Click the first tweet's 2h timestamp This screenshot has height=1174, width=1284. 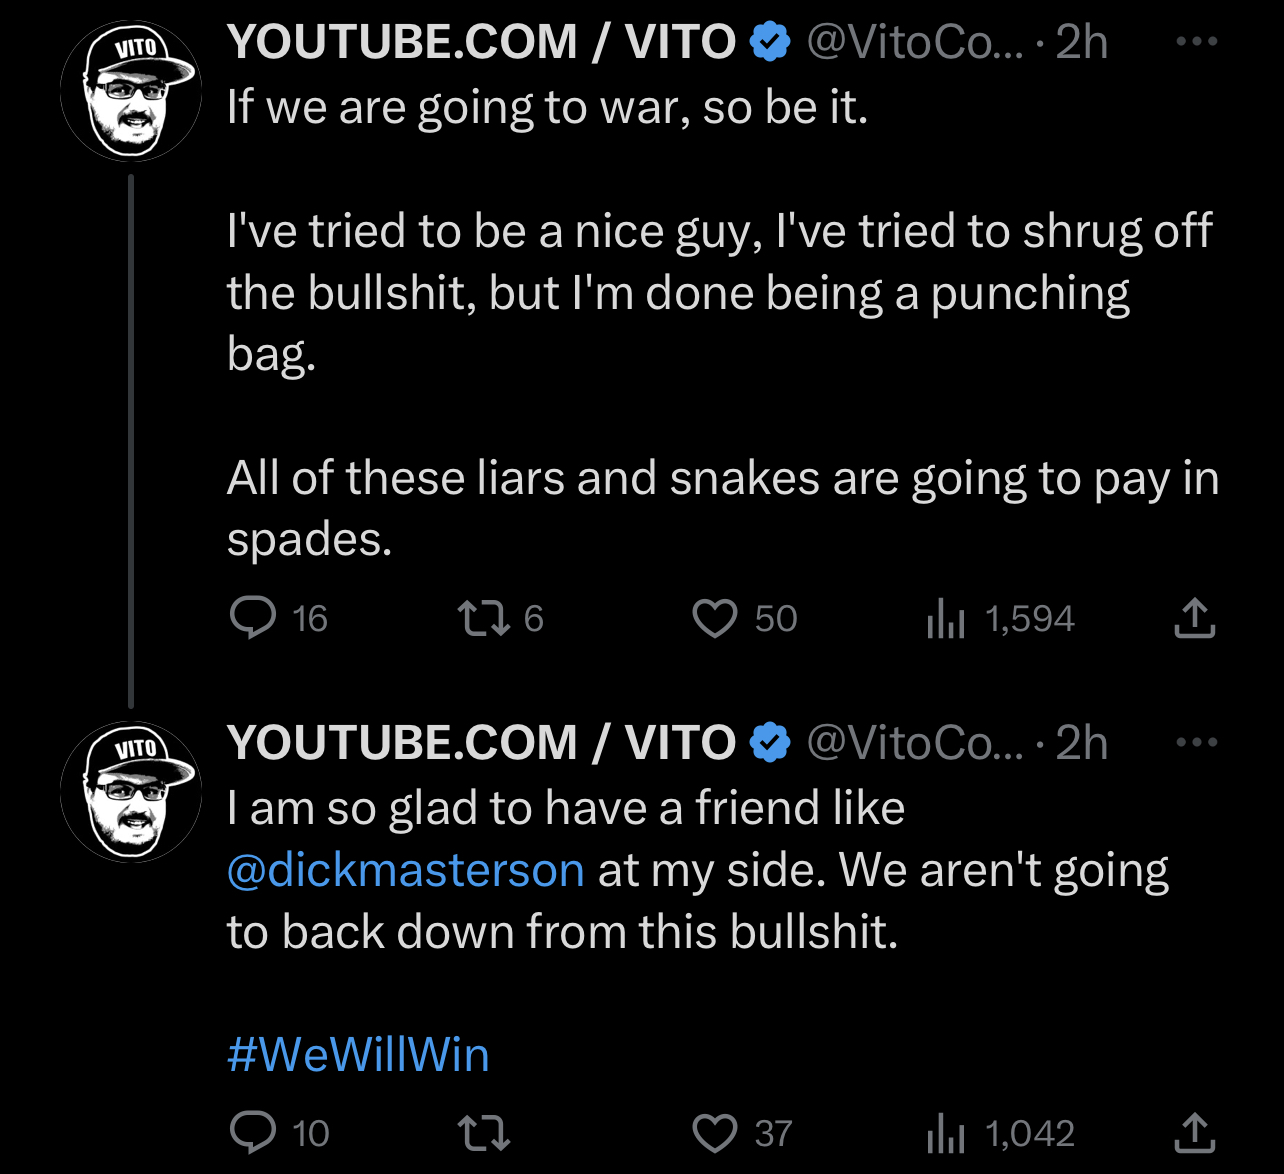point(1081,42)
